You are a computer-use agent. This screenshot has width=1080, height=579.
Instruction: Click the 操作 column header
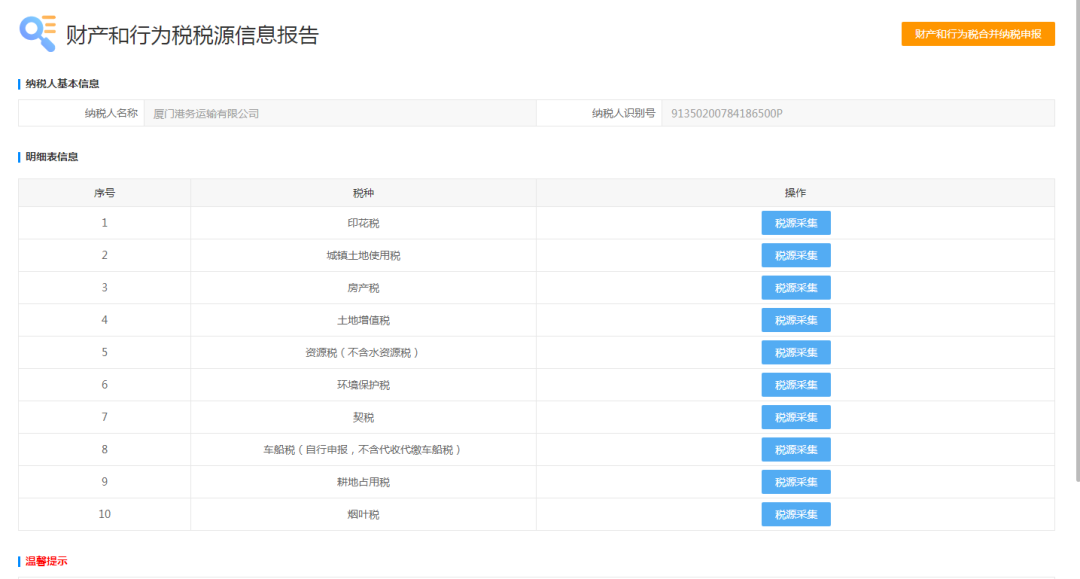pyautogui.click(x=796, y=193)
